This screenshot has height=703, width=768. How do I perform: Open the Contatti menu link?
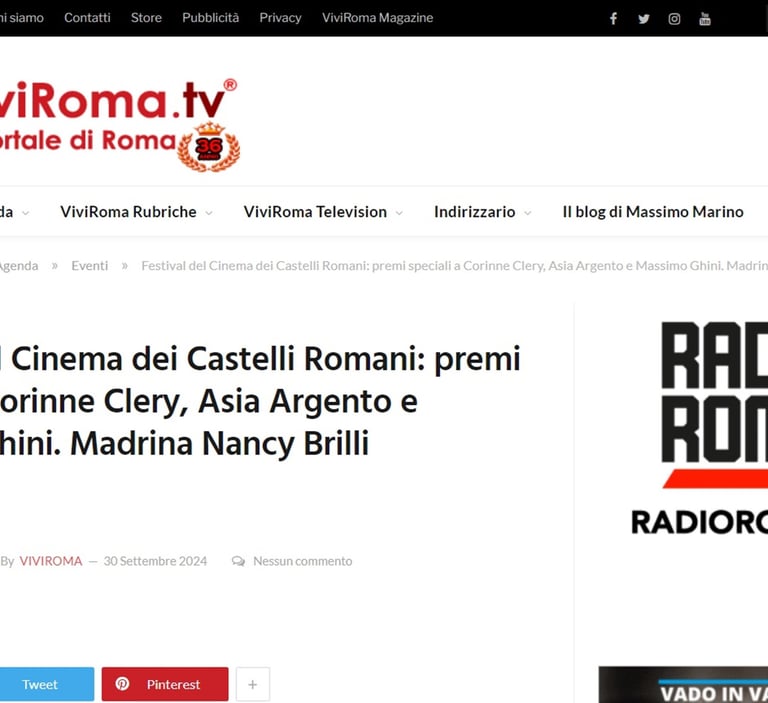point(87,18)
